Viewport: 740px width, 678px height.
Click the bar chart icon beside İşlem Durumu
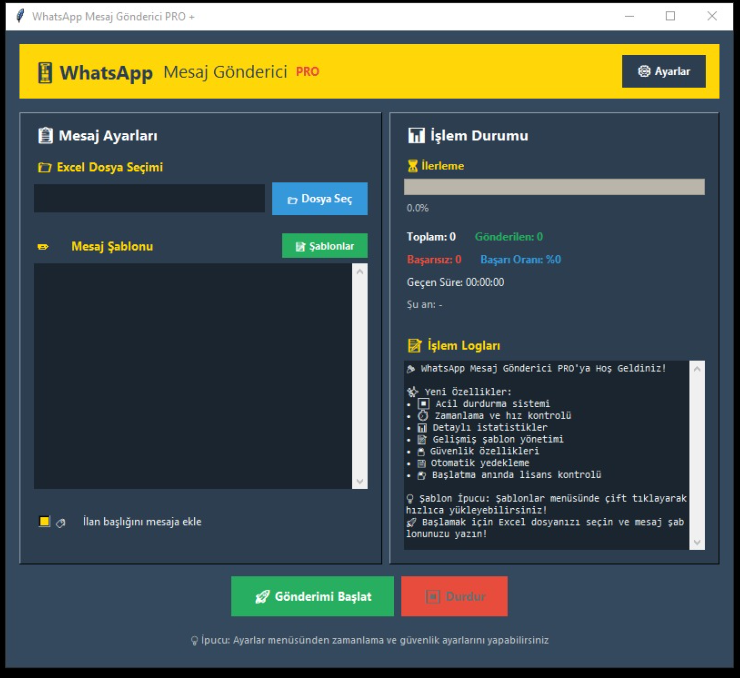click(x=416, y=135)
